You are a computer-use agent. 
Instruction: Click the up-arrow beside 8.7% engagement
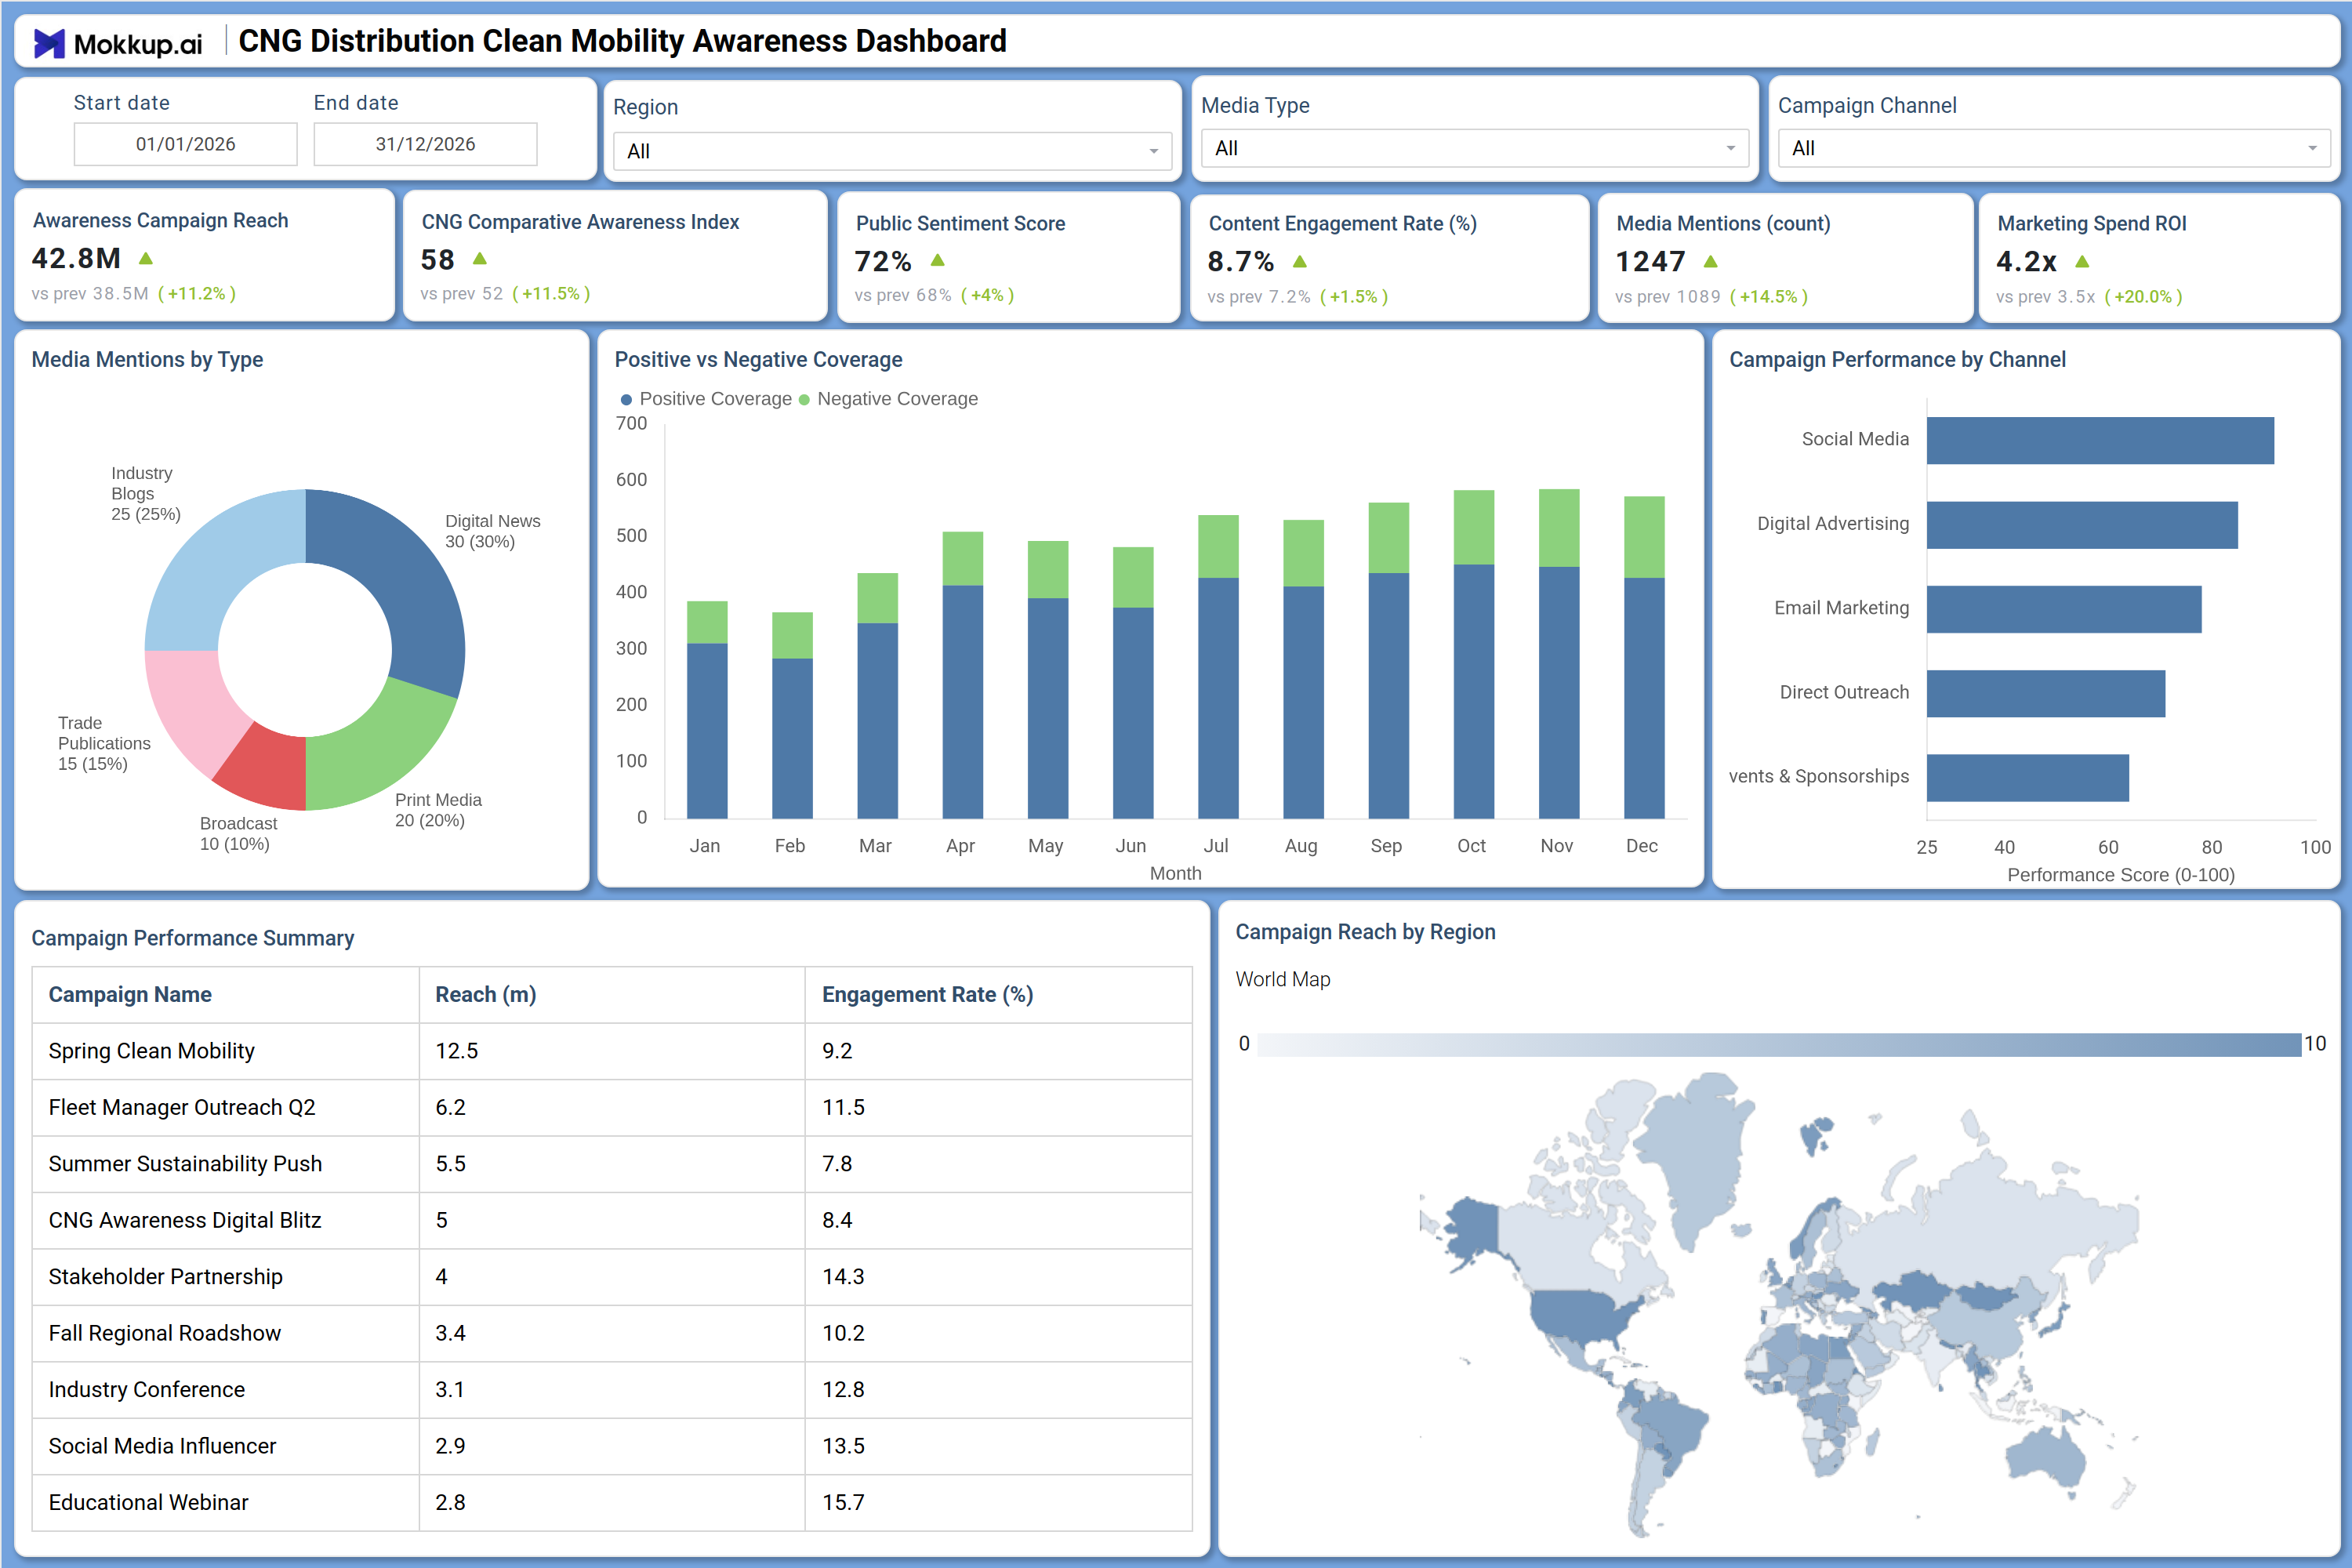(1300, 262)
